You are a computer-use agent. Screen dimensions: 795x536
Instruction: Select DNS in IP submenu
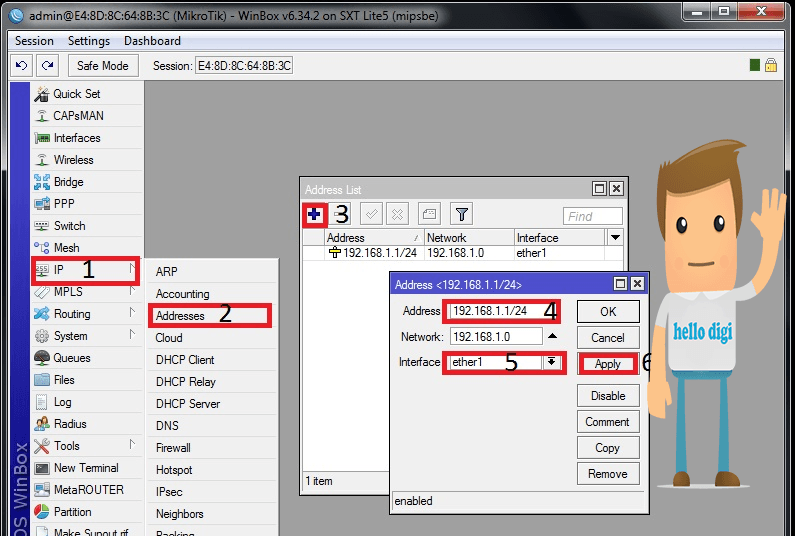tap(212, 426)
